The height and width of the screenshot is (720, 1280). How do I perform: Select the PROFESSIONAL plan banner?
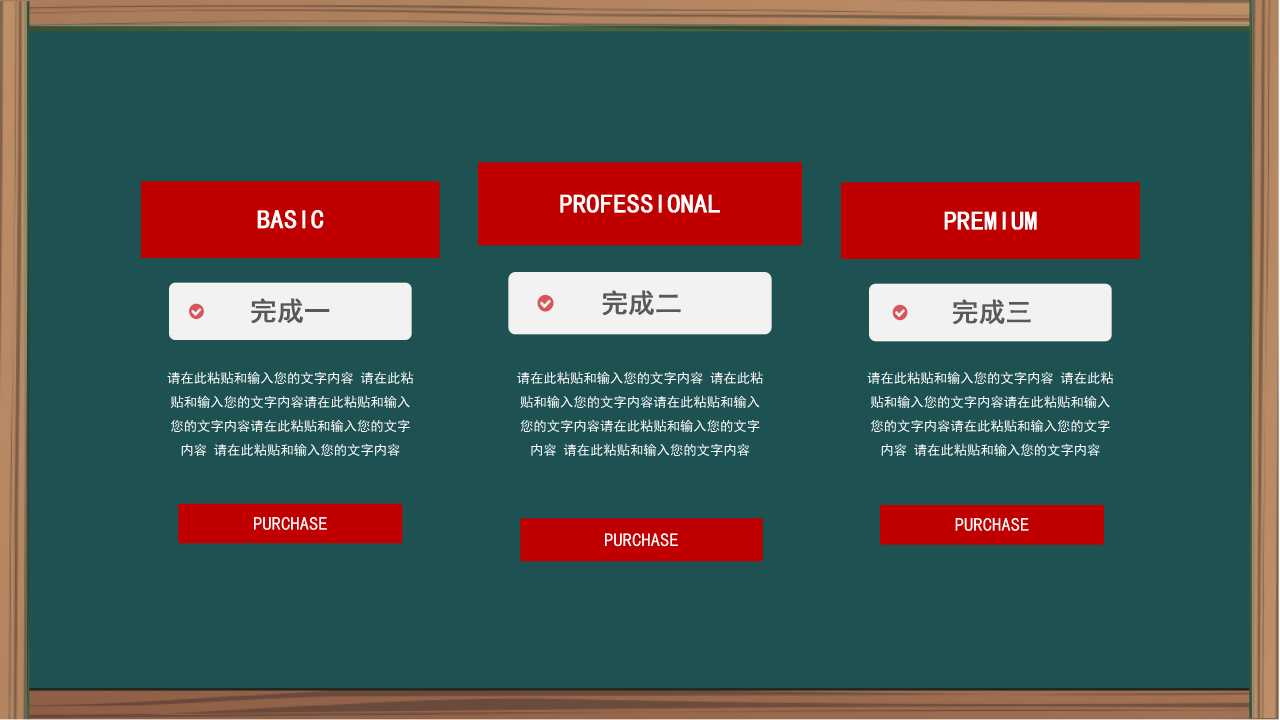(640, 204)
